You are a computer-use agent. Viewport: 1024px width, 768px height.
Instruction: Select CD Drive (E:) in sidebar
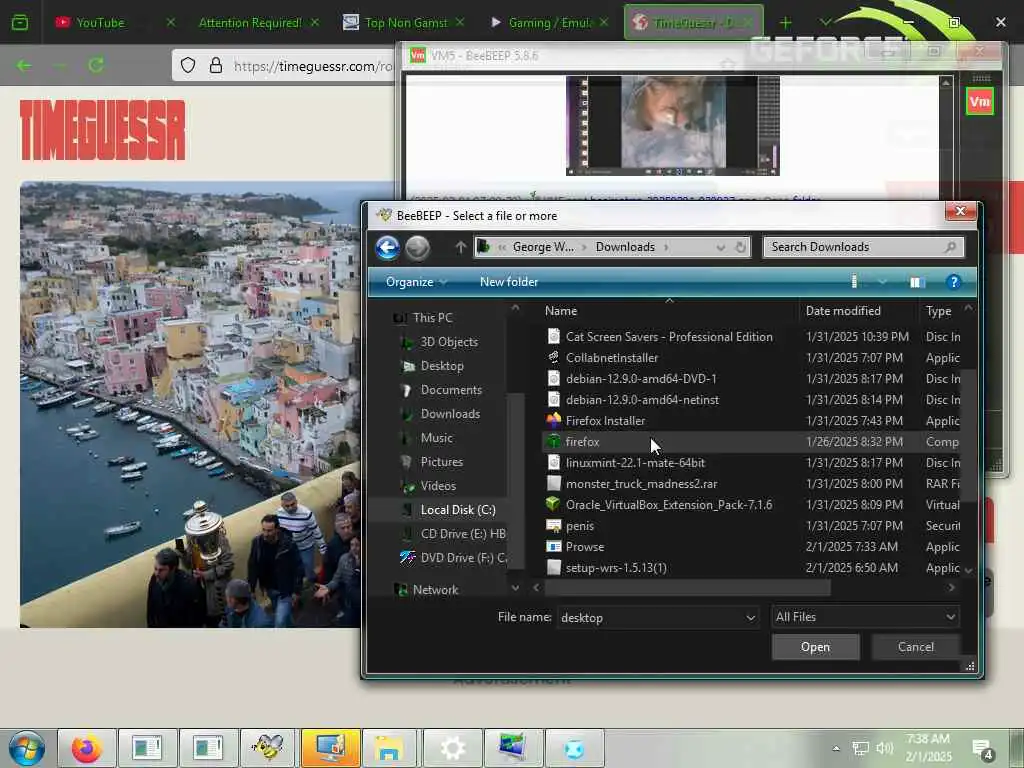[x=463, y=534]
